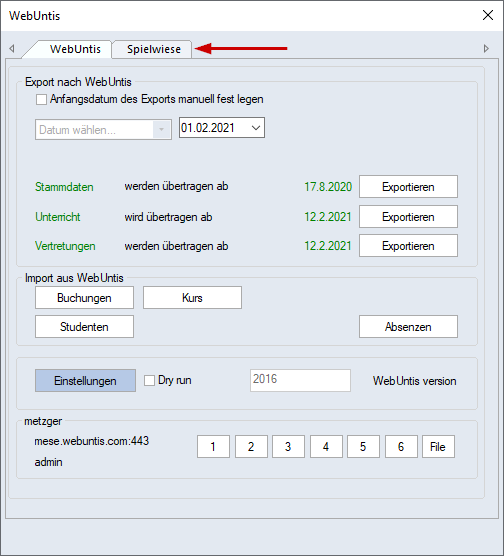The height and width of the screenshot is (556, 504).
Task: Select profile button 6
Action: [401, 446]
